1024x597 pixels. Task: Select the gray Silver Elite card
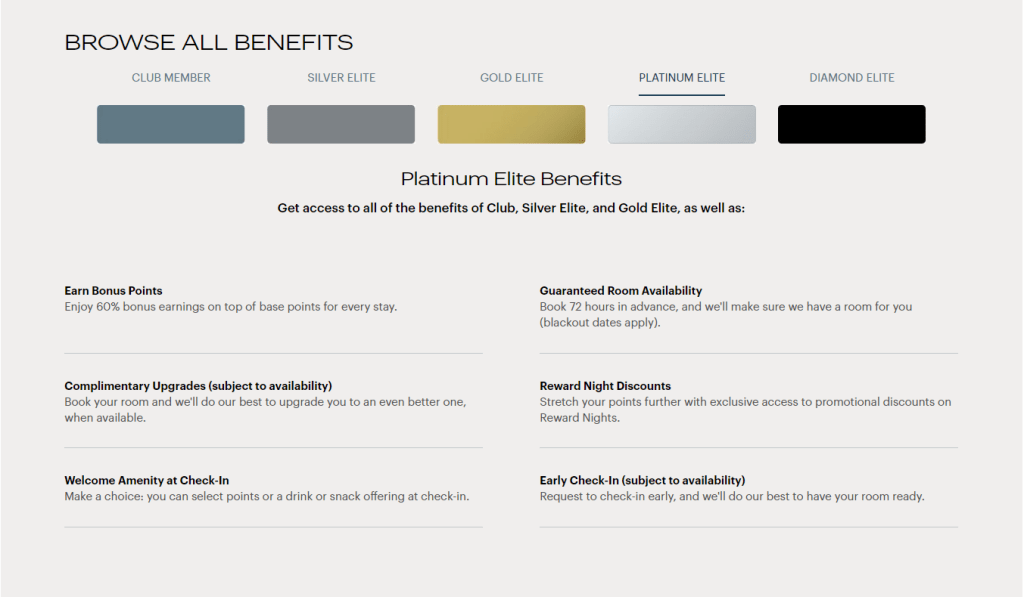(341, 124)
